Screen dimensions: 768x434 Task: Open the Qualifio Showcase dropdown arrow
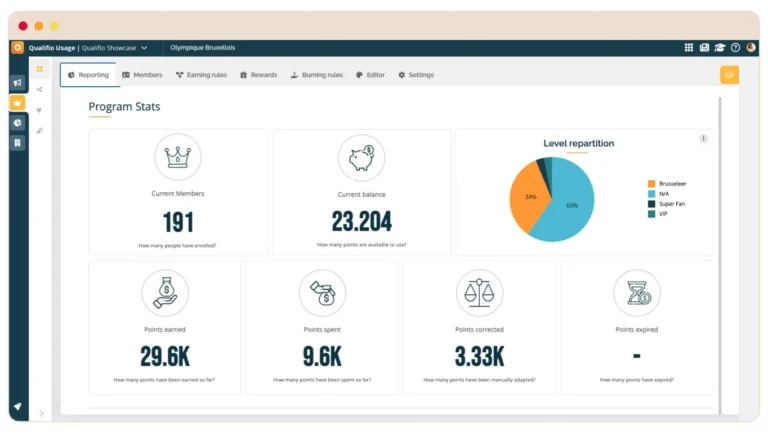click(144, 48)
